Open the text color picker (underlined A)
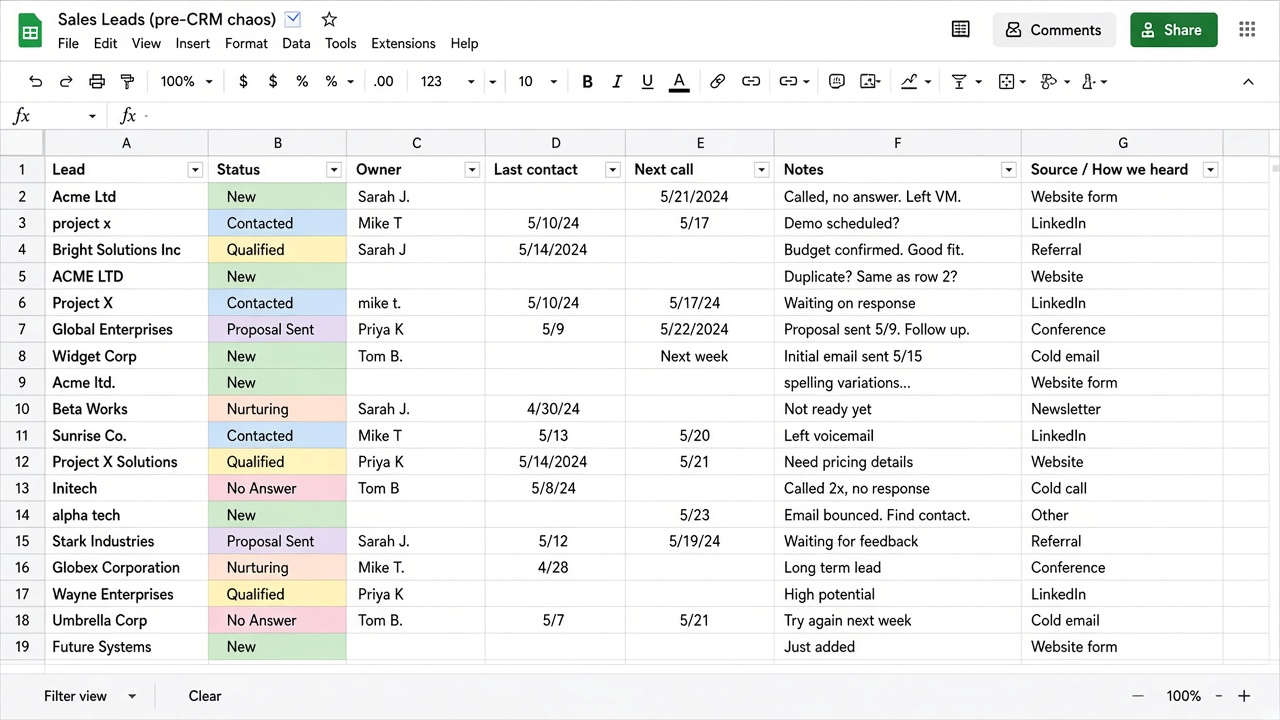Viewport: 1280px width, 720px height. click(x=679, y=82)
